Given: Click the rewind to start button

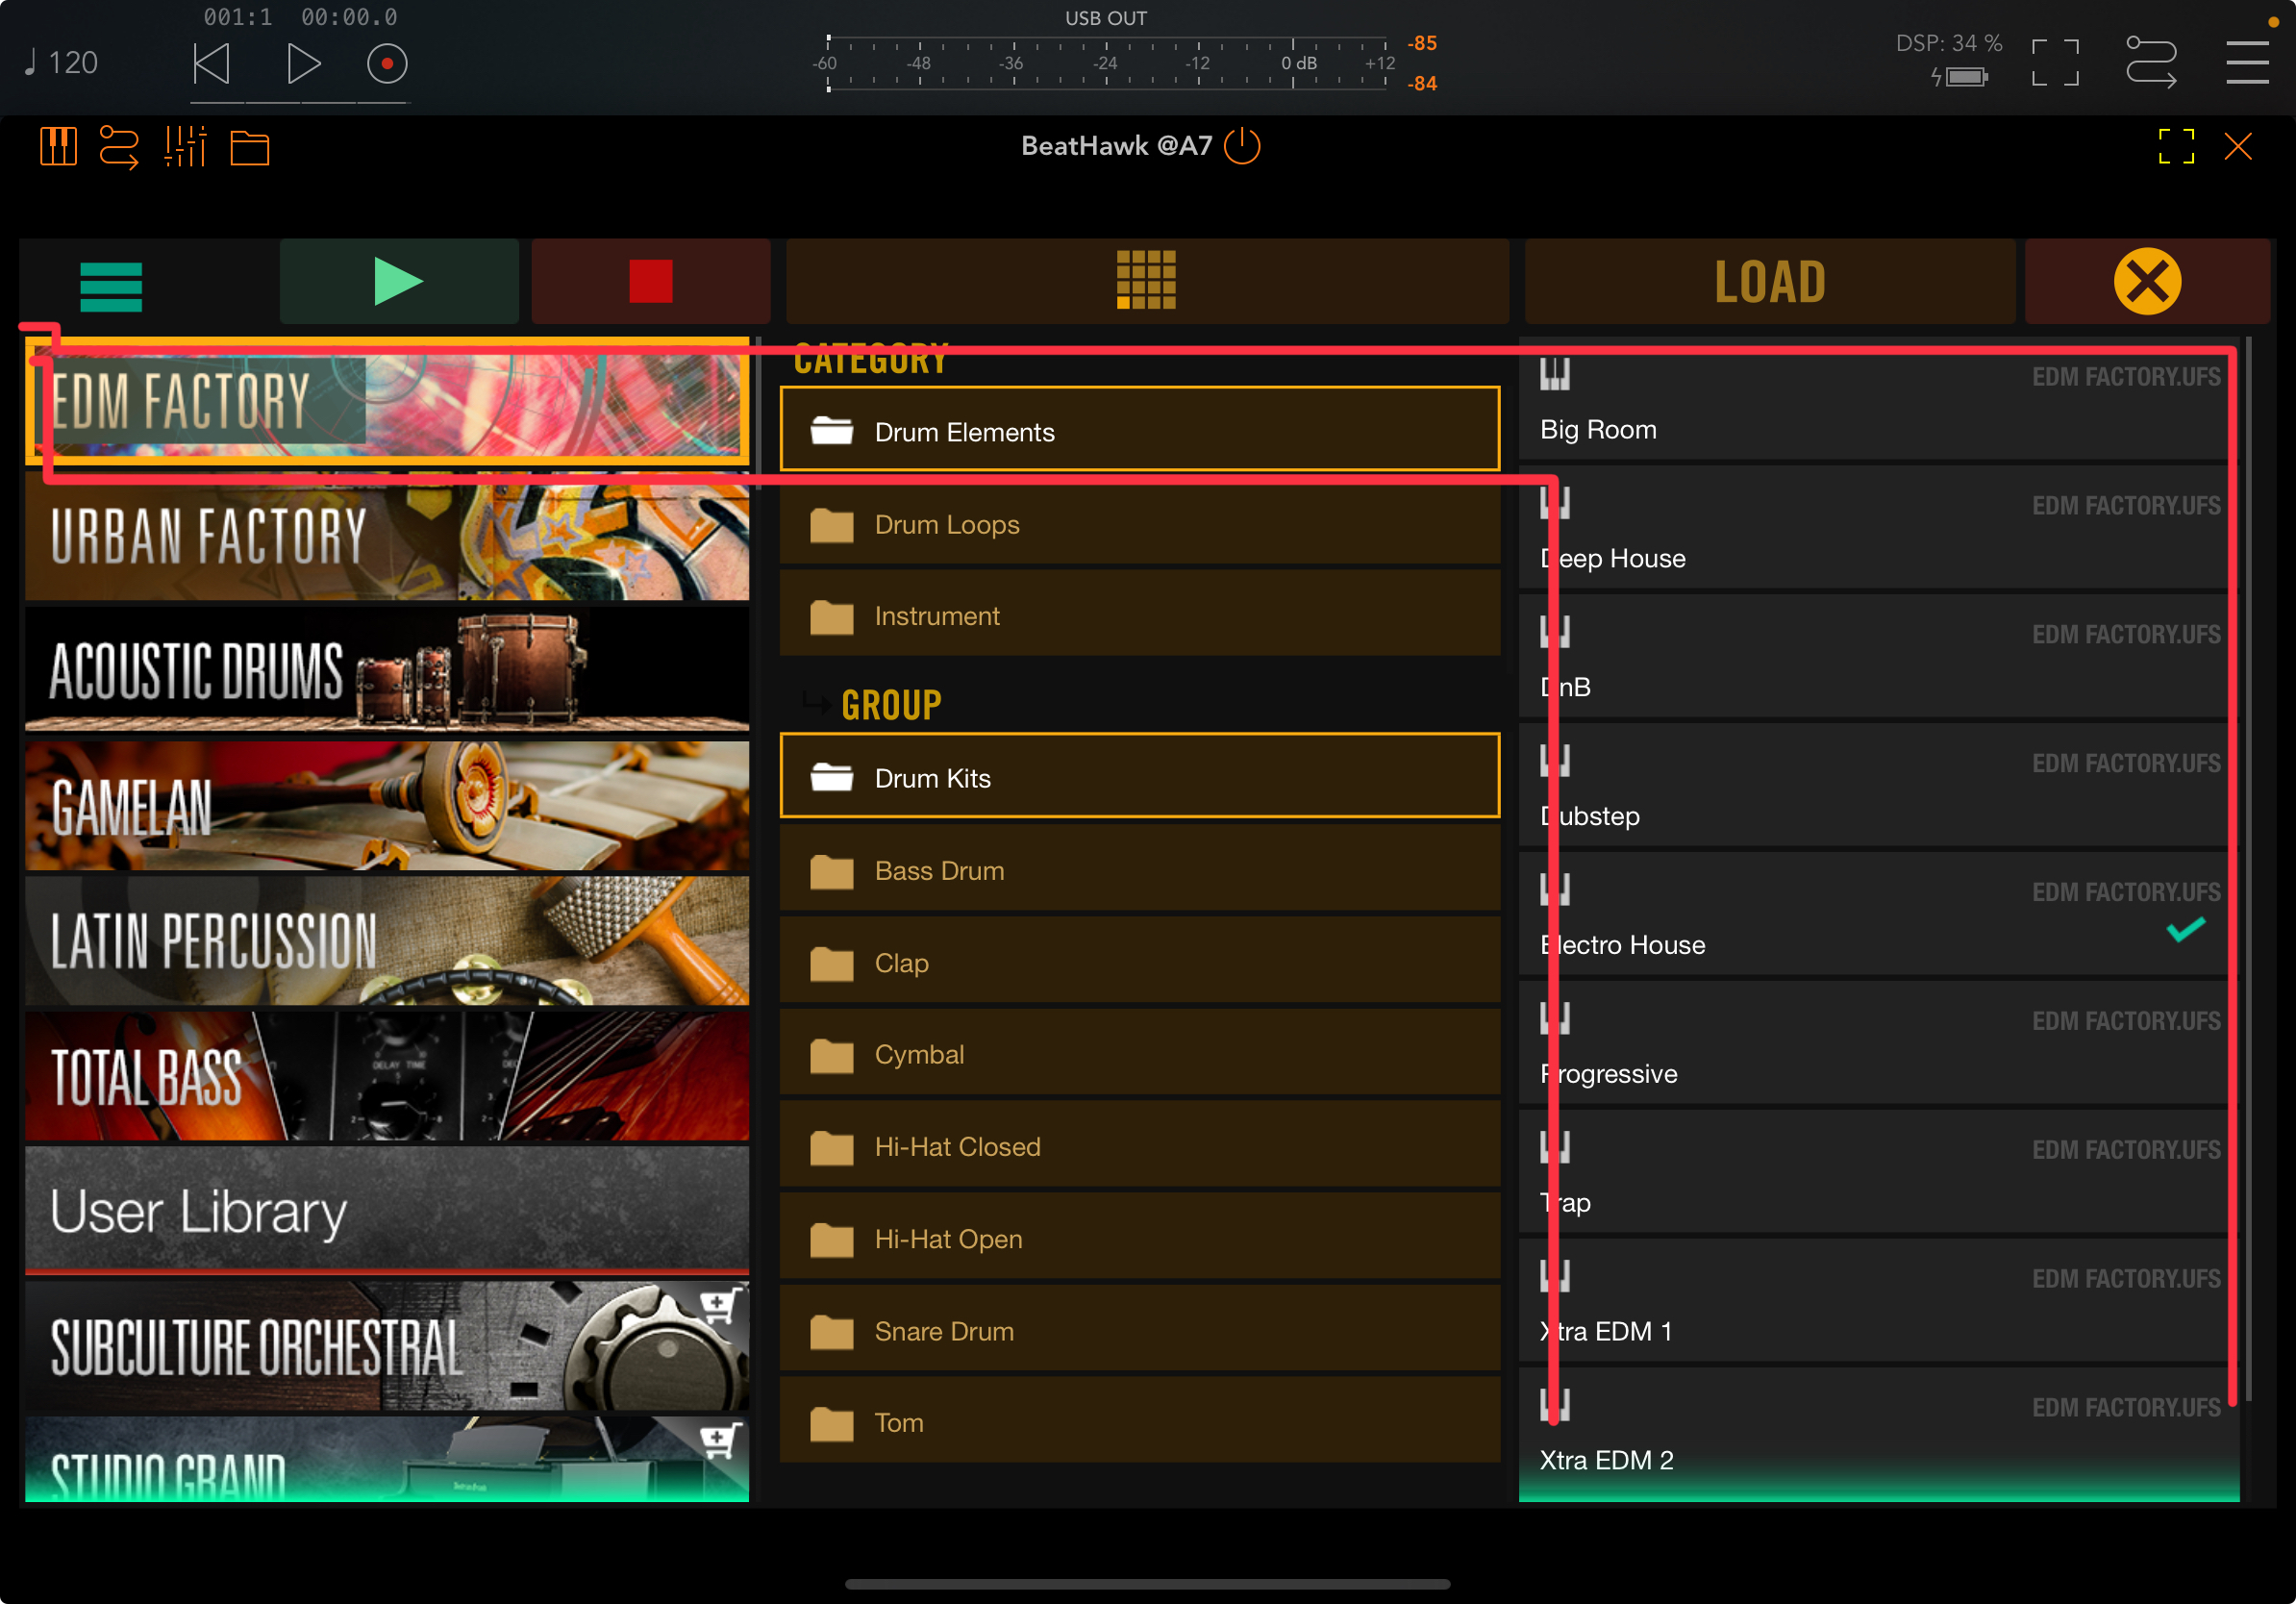Looking at the screenshot, I should (x=212, y=64).
